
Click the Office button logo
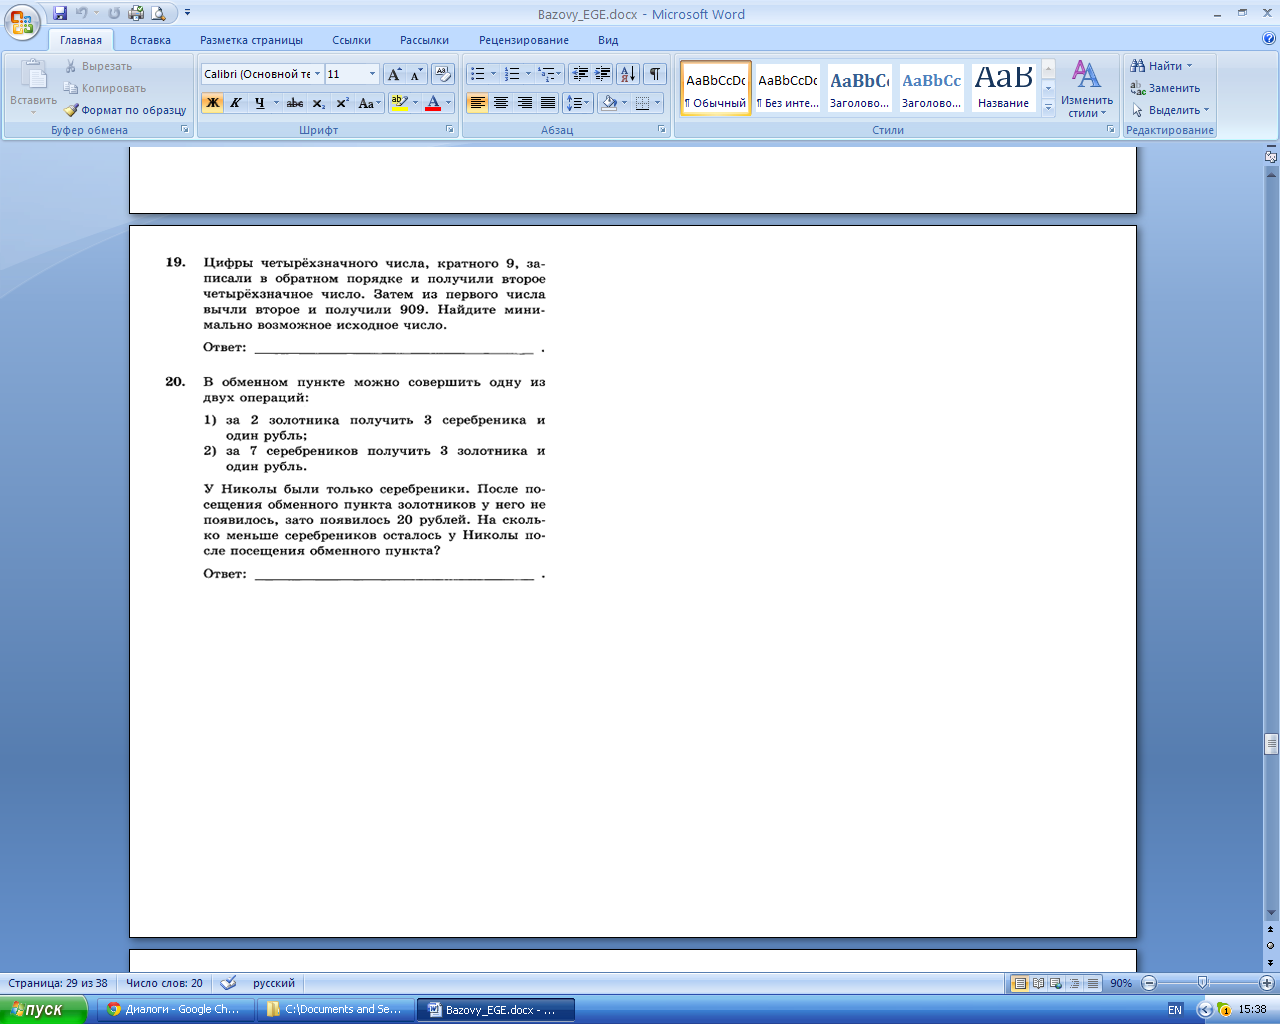(x=22, y=20)
